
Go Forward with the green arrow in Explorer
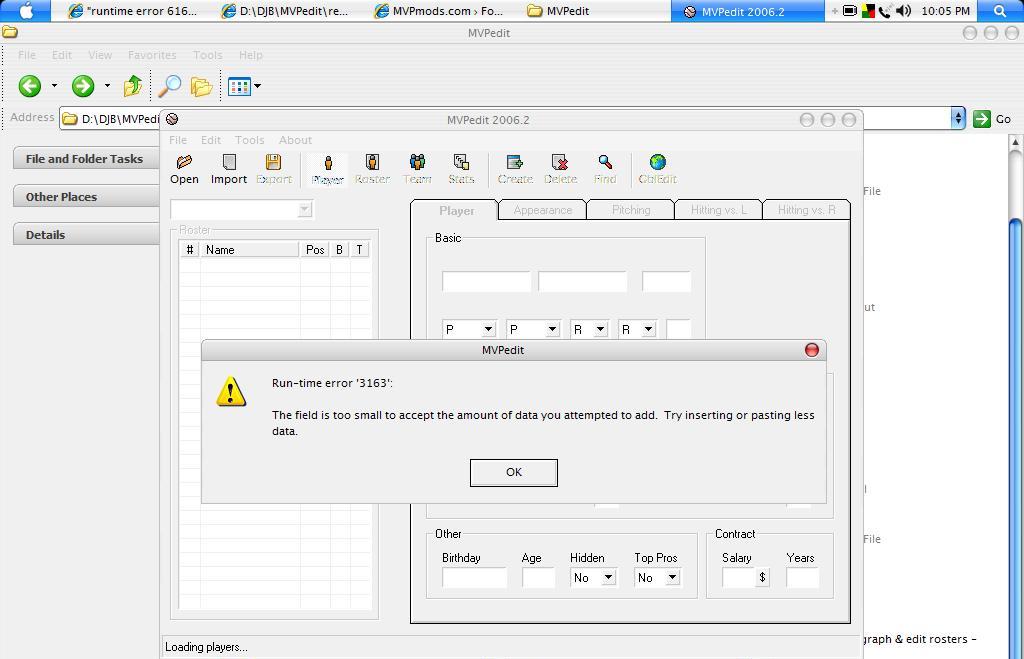point(83,86)
